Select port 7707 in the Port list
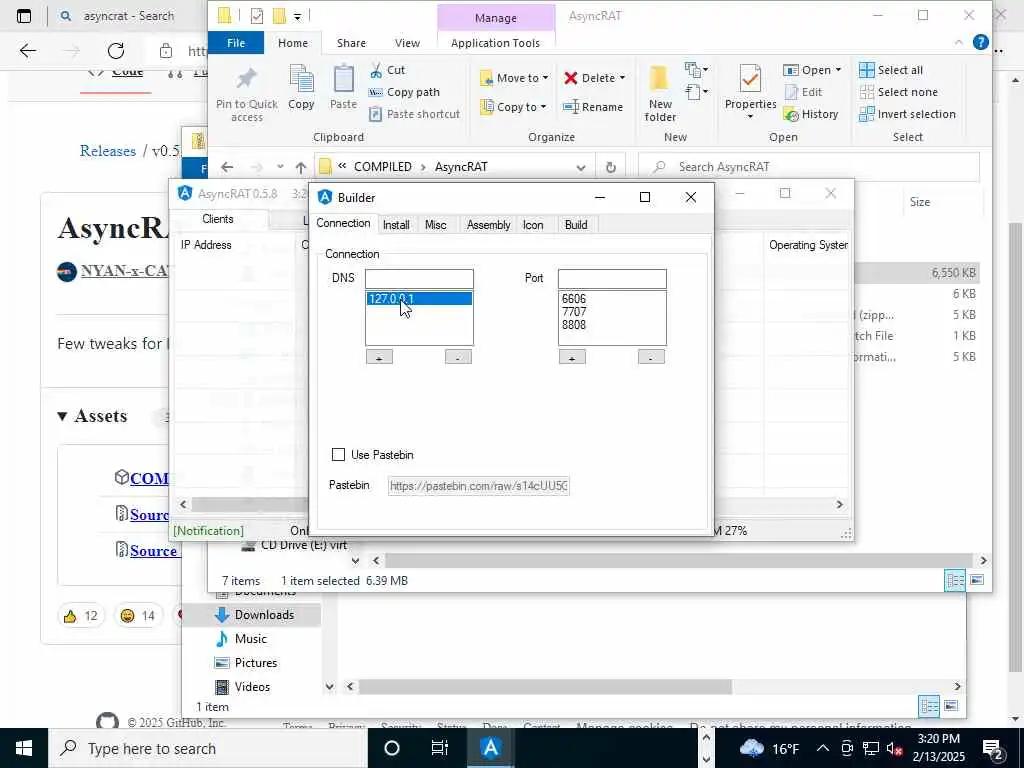 point(574,312)
